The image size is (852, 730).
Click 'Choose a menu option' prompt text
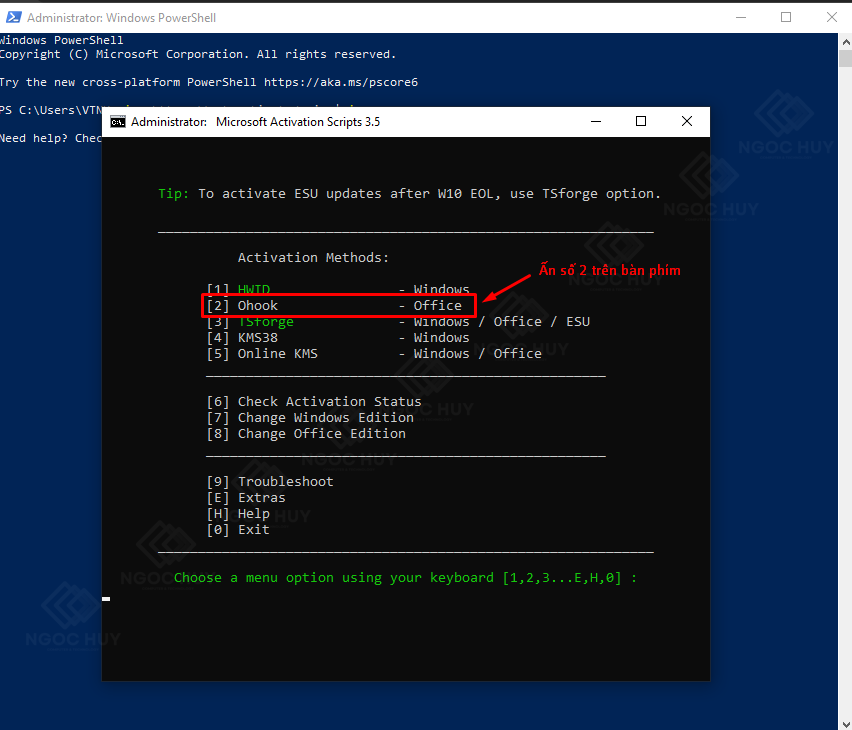[405, 578]
